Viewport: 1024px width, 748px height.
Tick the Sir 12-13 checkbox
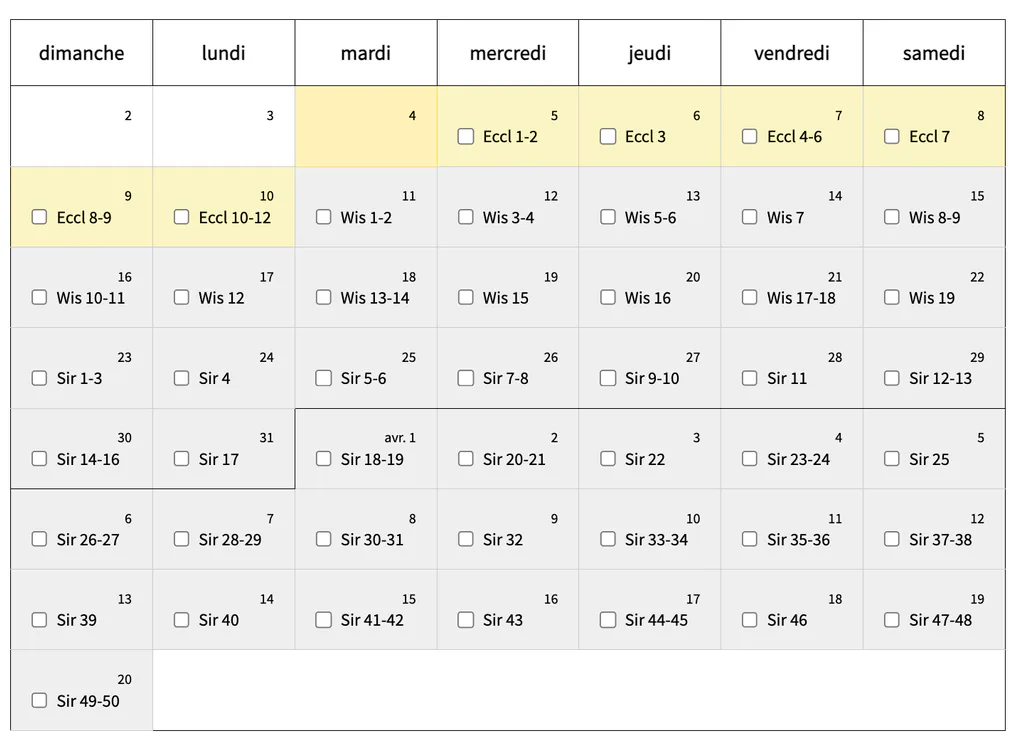(x=892, y=378)
